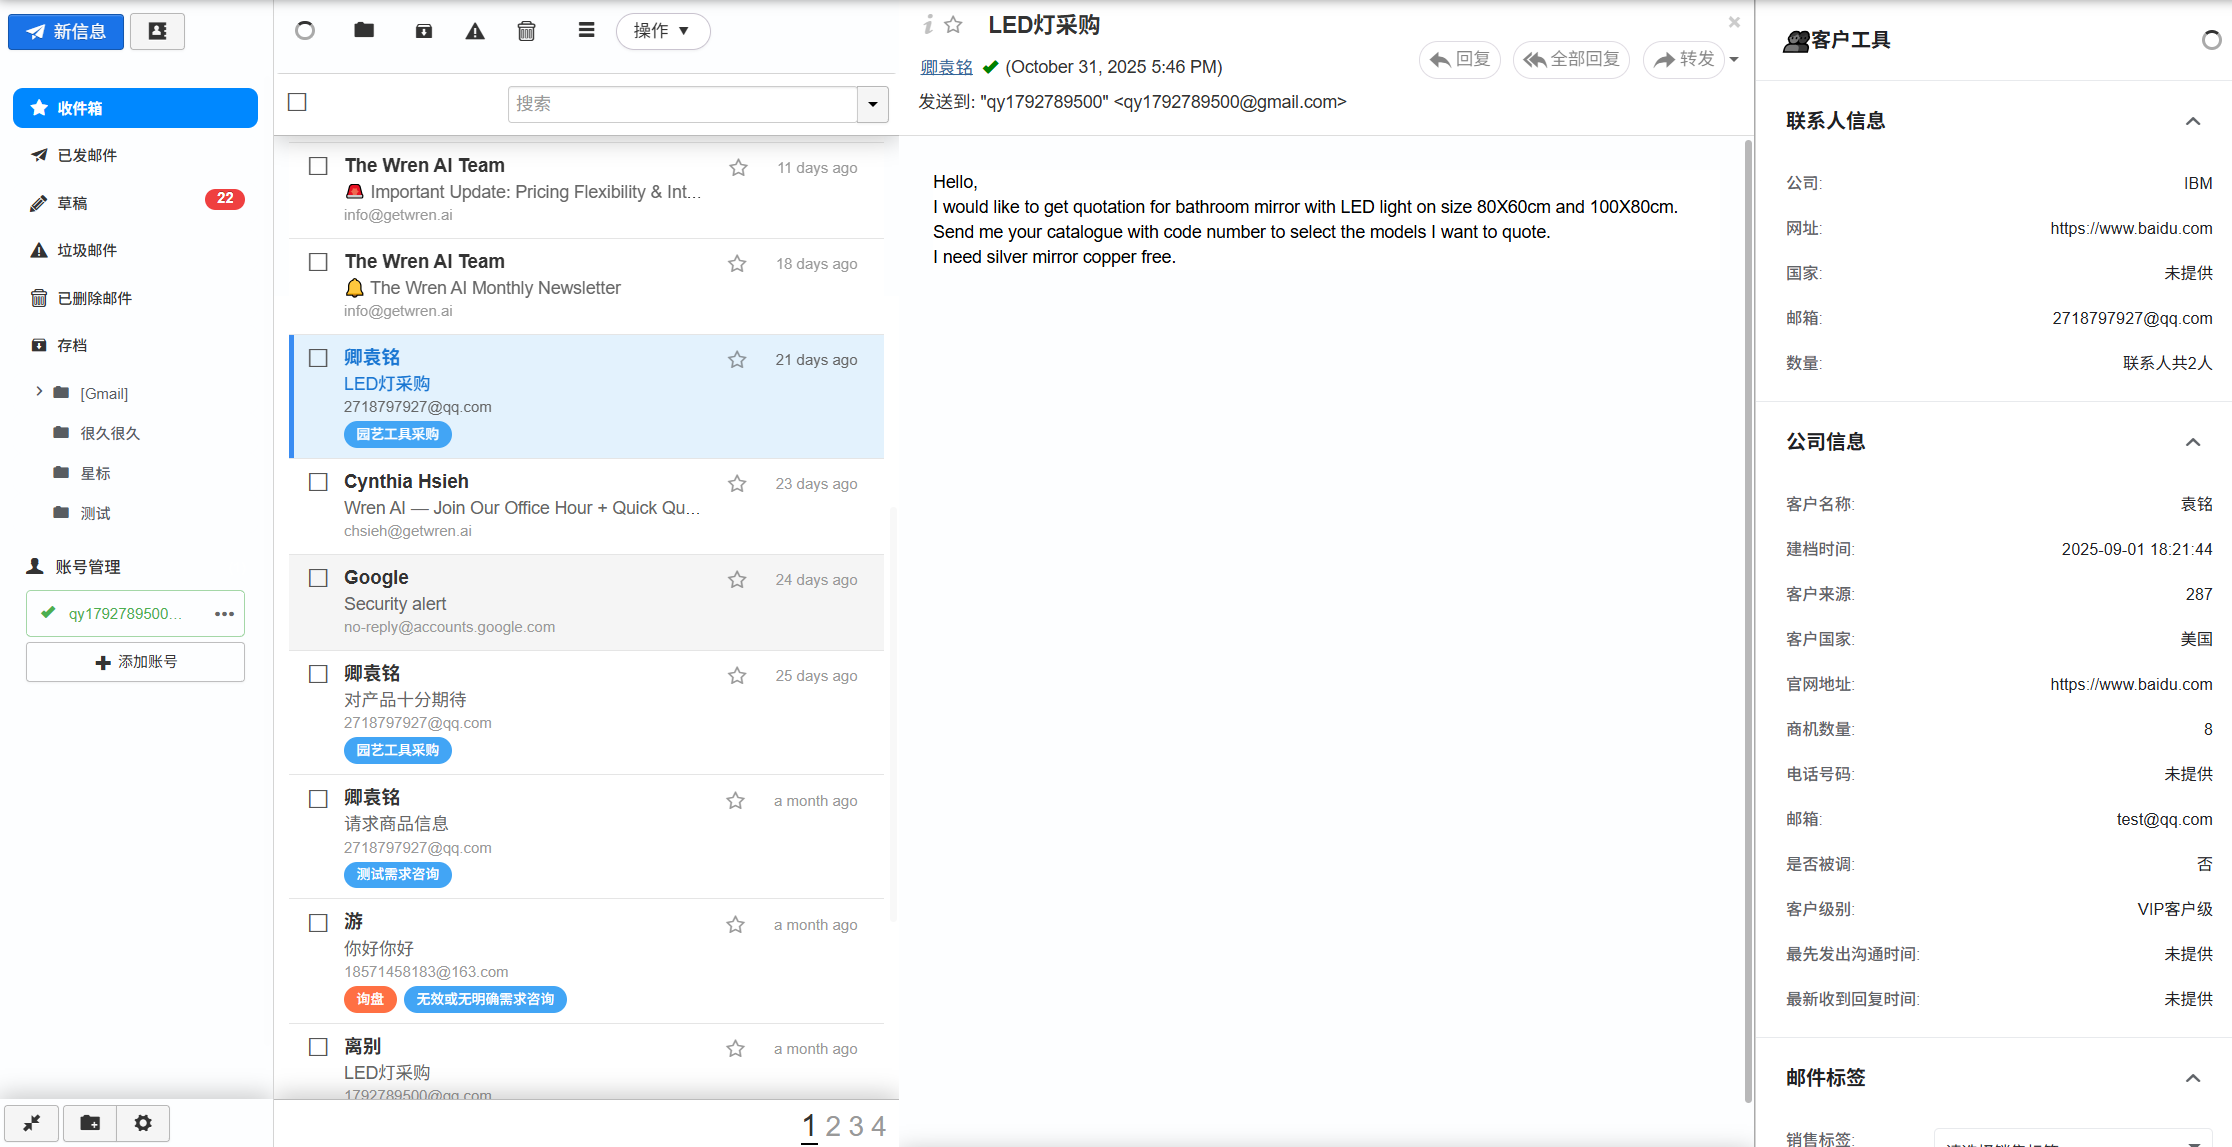Viewport: 2232px width, 1147px height.
Task: Select checkbox for first Wren AI Team email
Action: coord(318,166)
